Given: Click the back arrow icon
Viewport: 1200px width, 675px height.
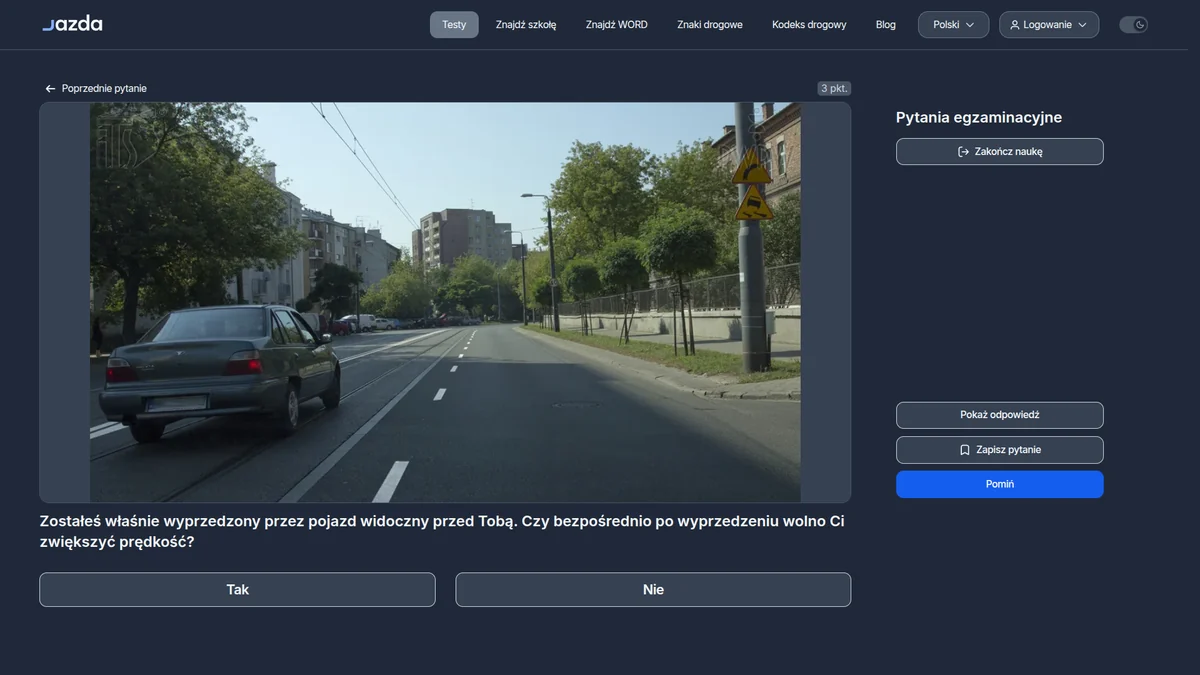Looking at the screenshot, I should (50, 89).
